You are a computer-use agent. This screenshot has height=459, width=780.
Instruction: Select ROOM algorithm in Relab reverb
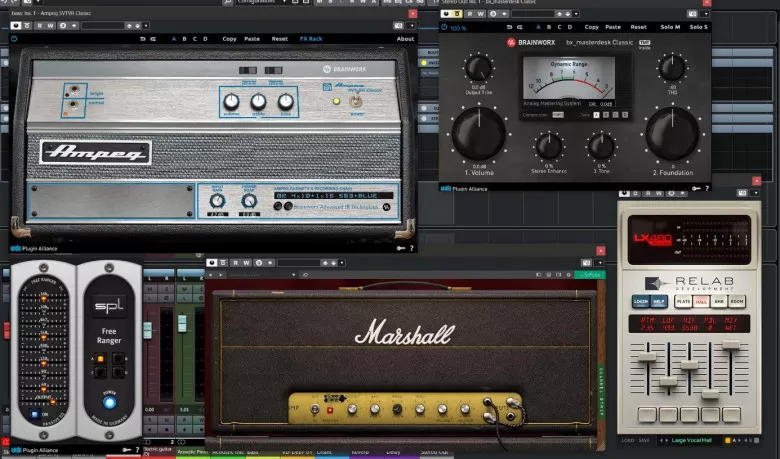pos(737,301)
